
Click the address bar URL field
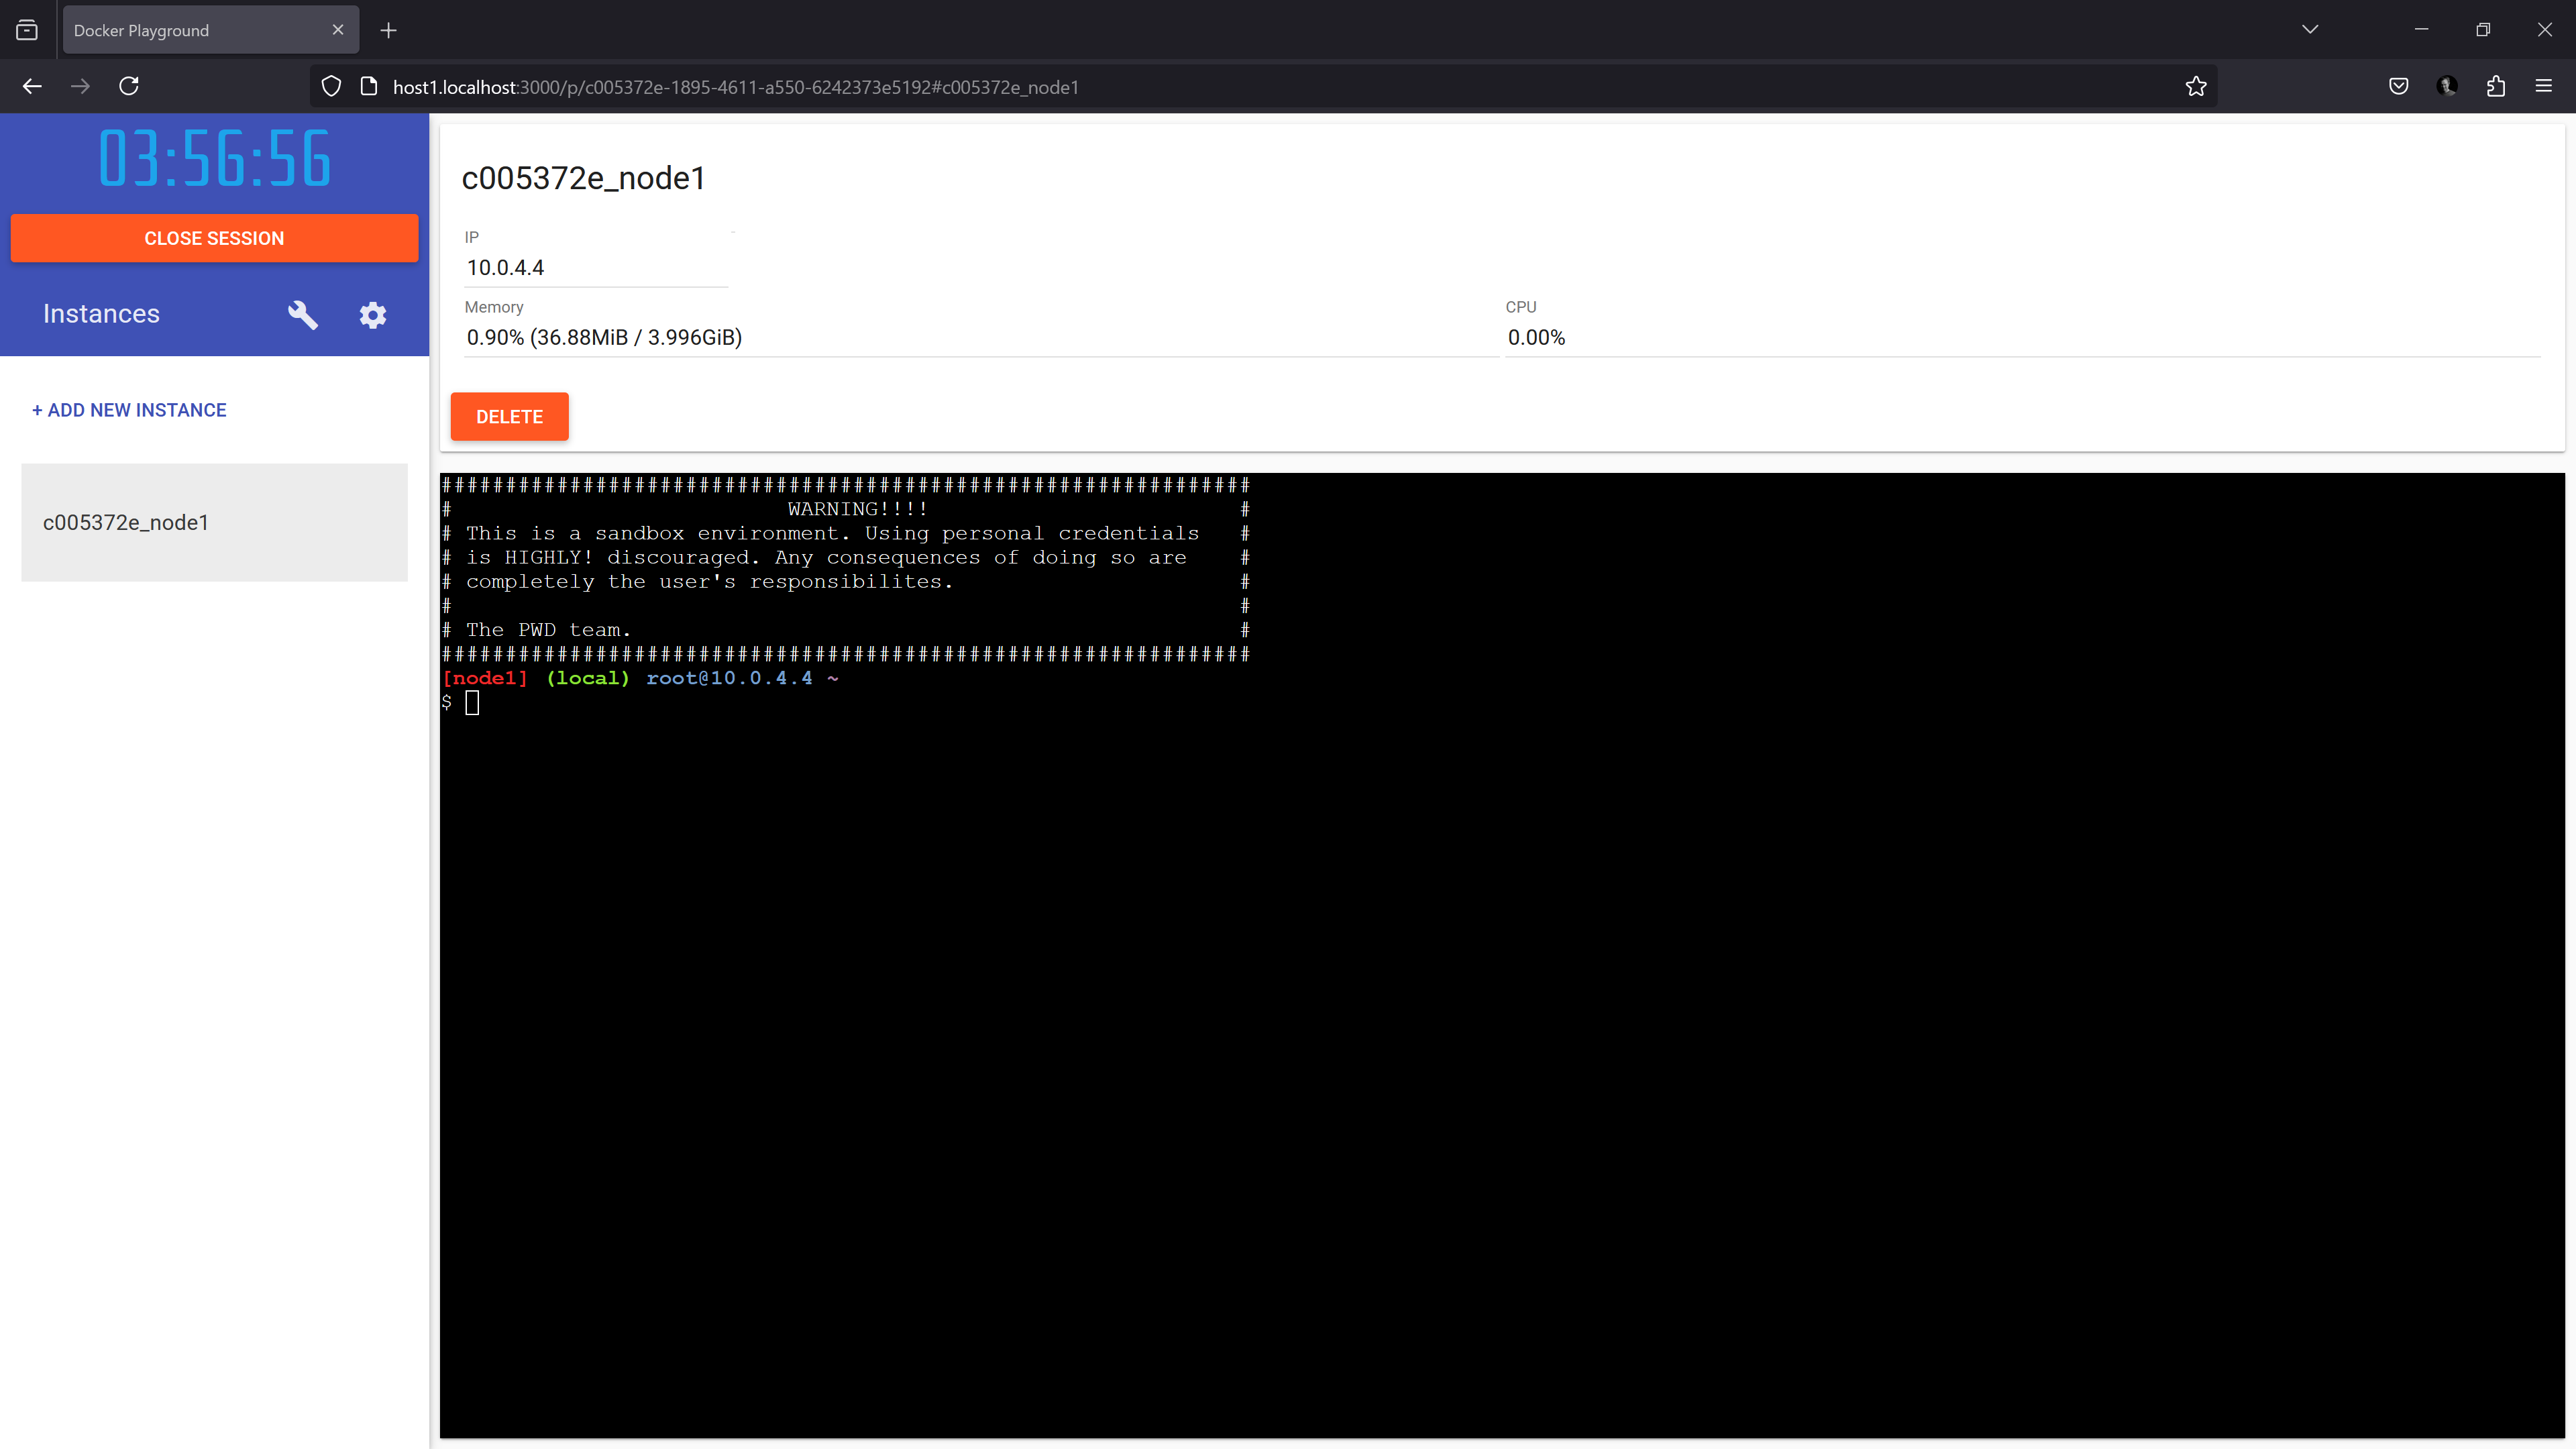click(1200, 87)
